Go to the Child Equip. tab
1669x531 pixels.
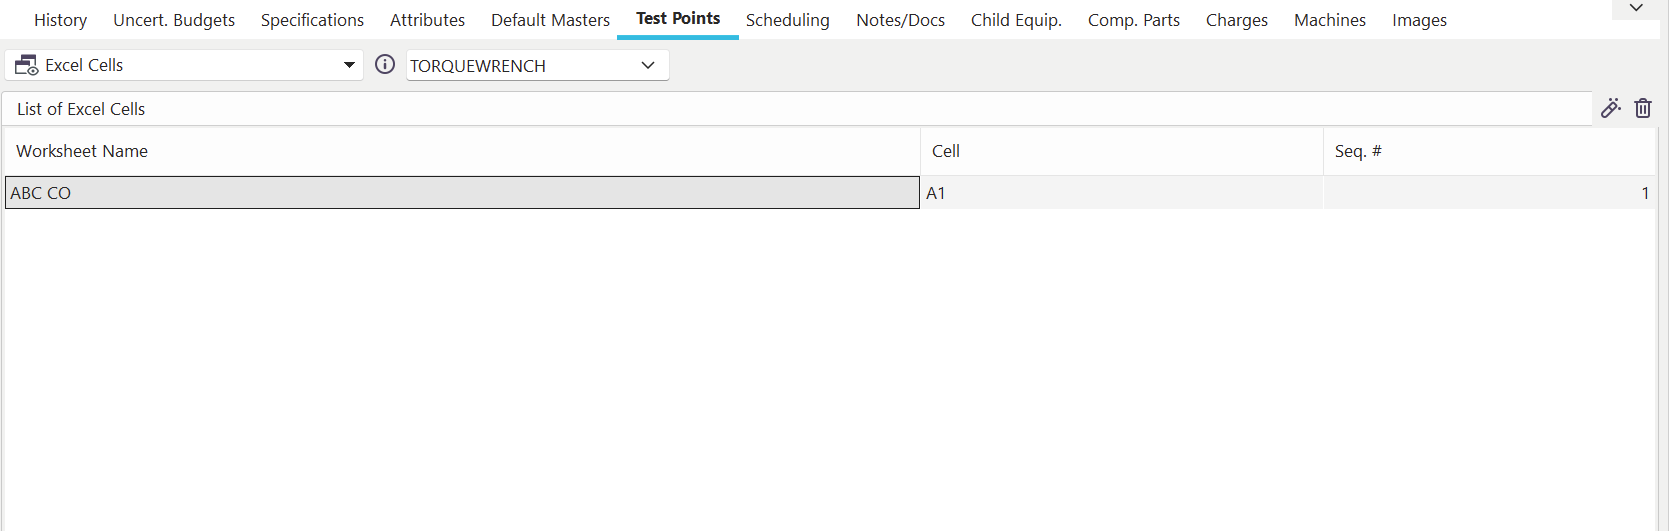tap(1016, 20)
